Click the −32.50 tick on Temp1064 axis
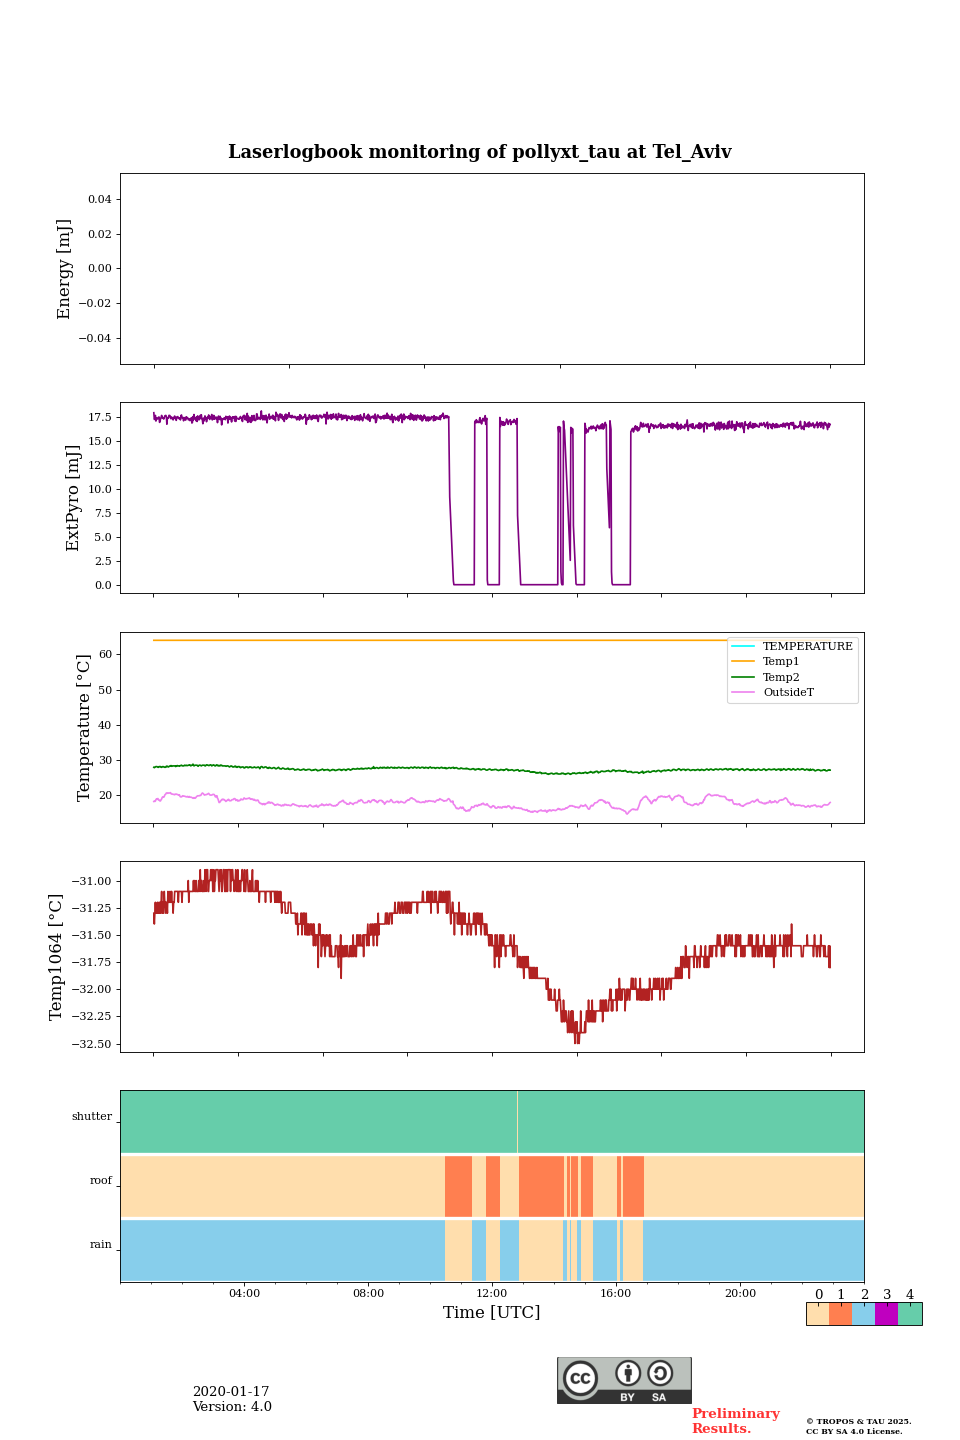The width and height of the screenshot is (960, 1440). pyautogui.click(x=93, y=1044)
